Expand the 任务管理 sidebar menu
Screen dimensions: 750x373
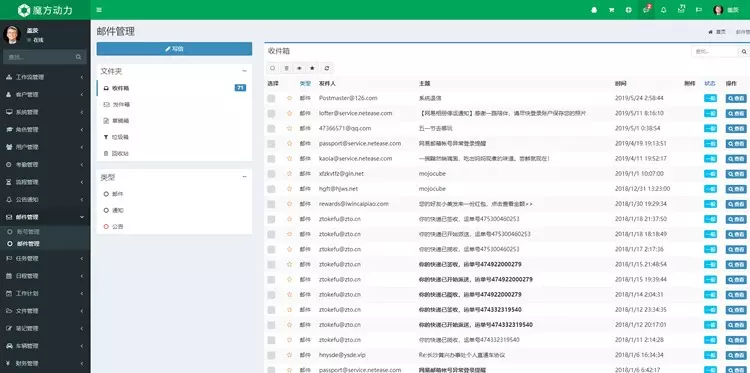(x=45, y=259)
